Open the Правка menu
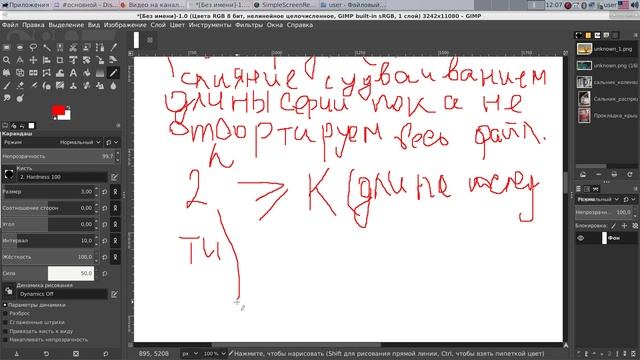Screen dimensions: 640x360 pyautogui.click(x=33, y=25)
